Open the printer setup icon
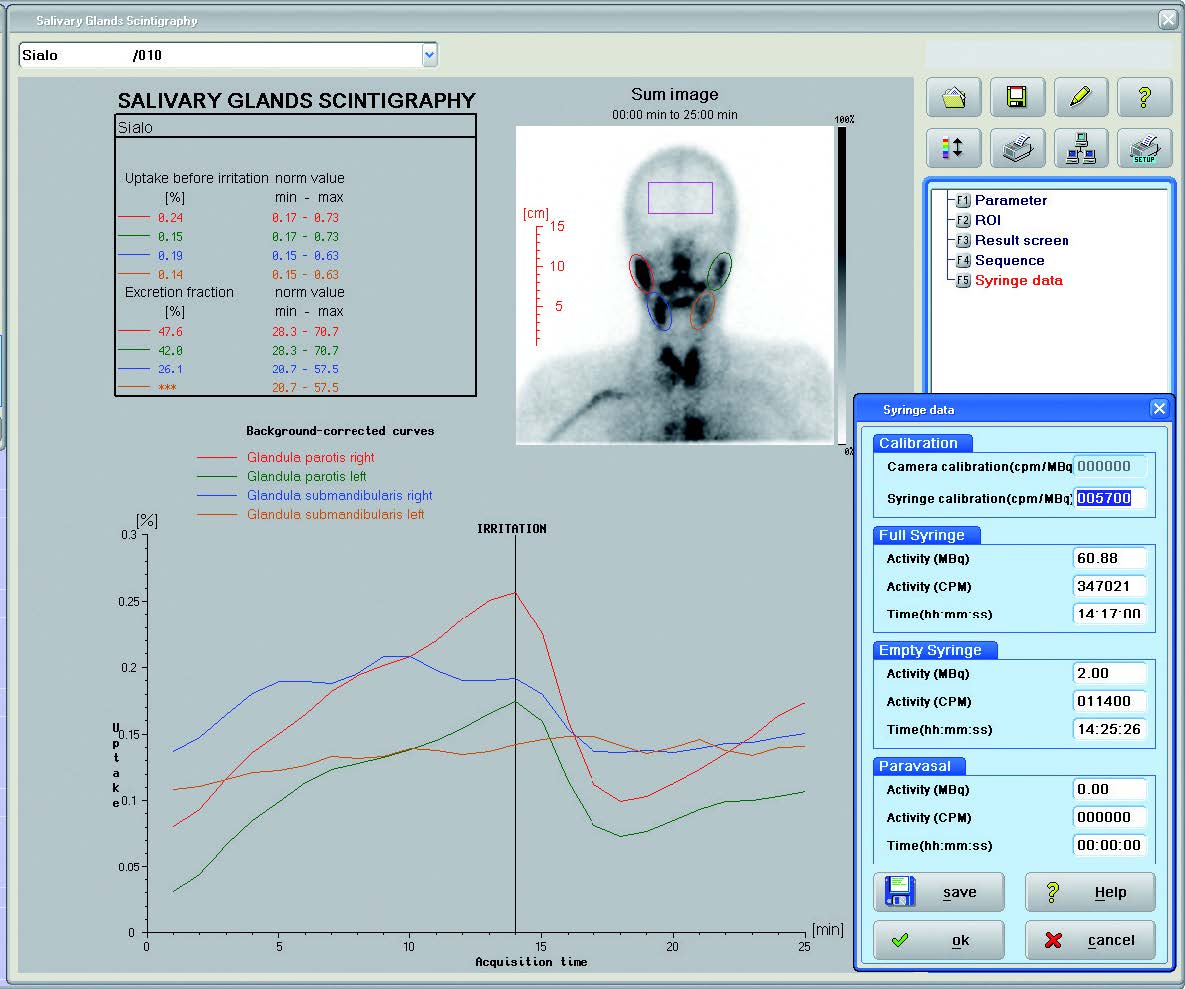Image resolution: width=1185 pixels, height=989 pixels. [1144, 148]
